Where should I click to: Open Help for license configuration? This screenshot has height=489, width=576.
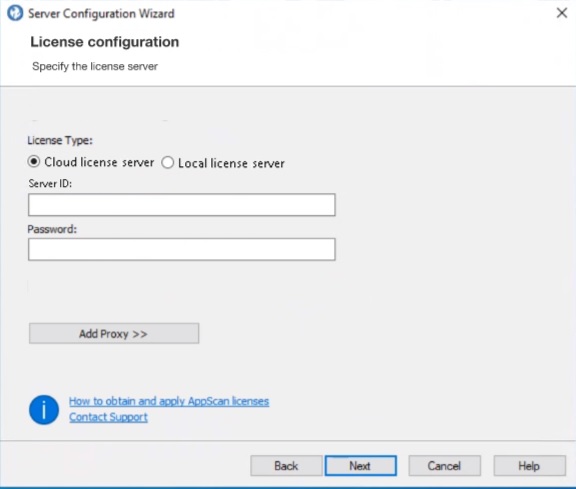point(529,466)
